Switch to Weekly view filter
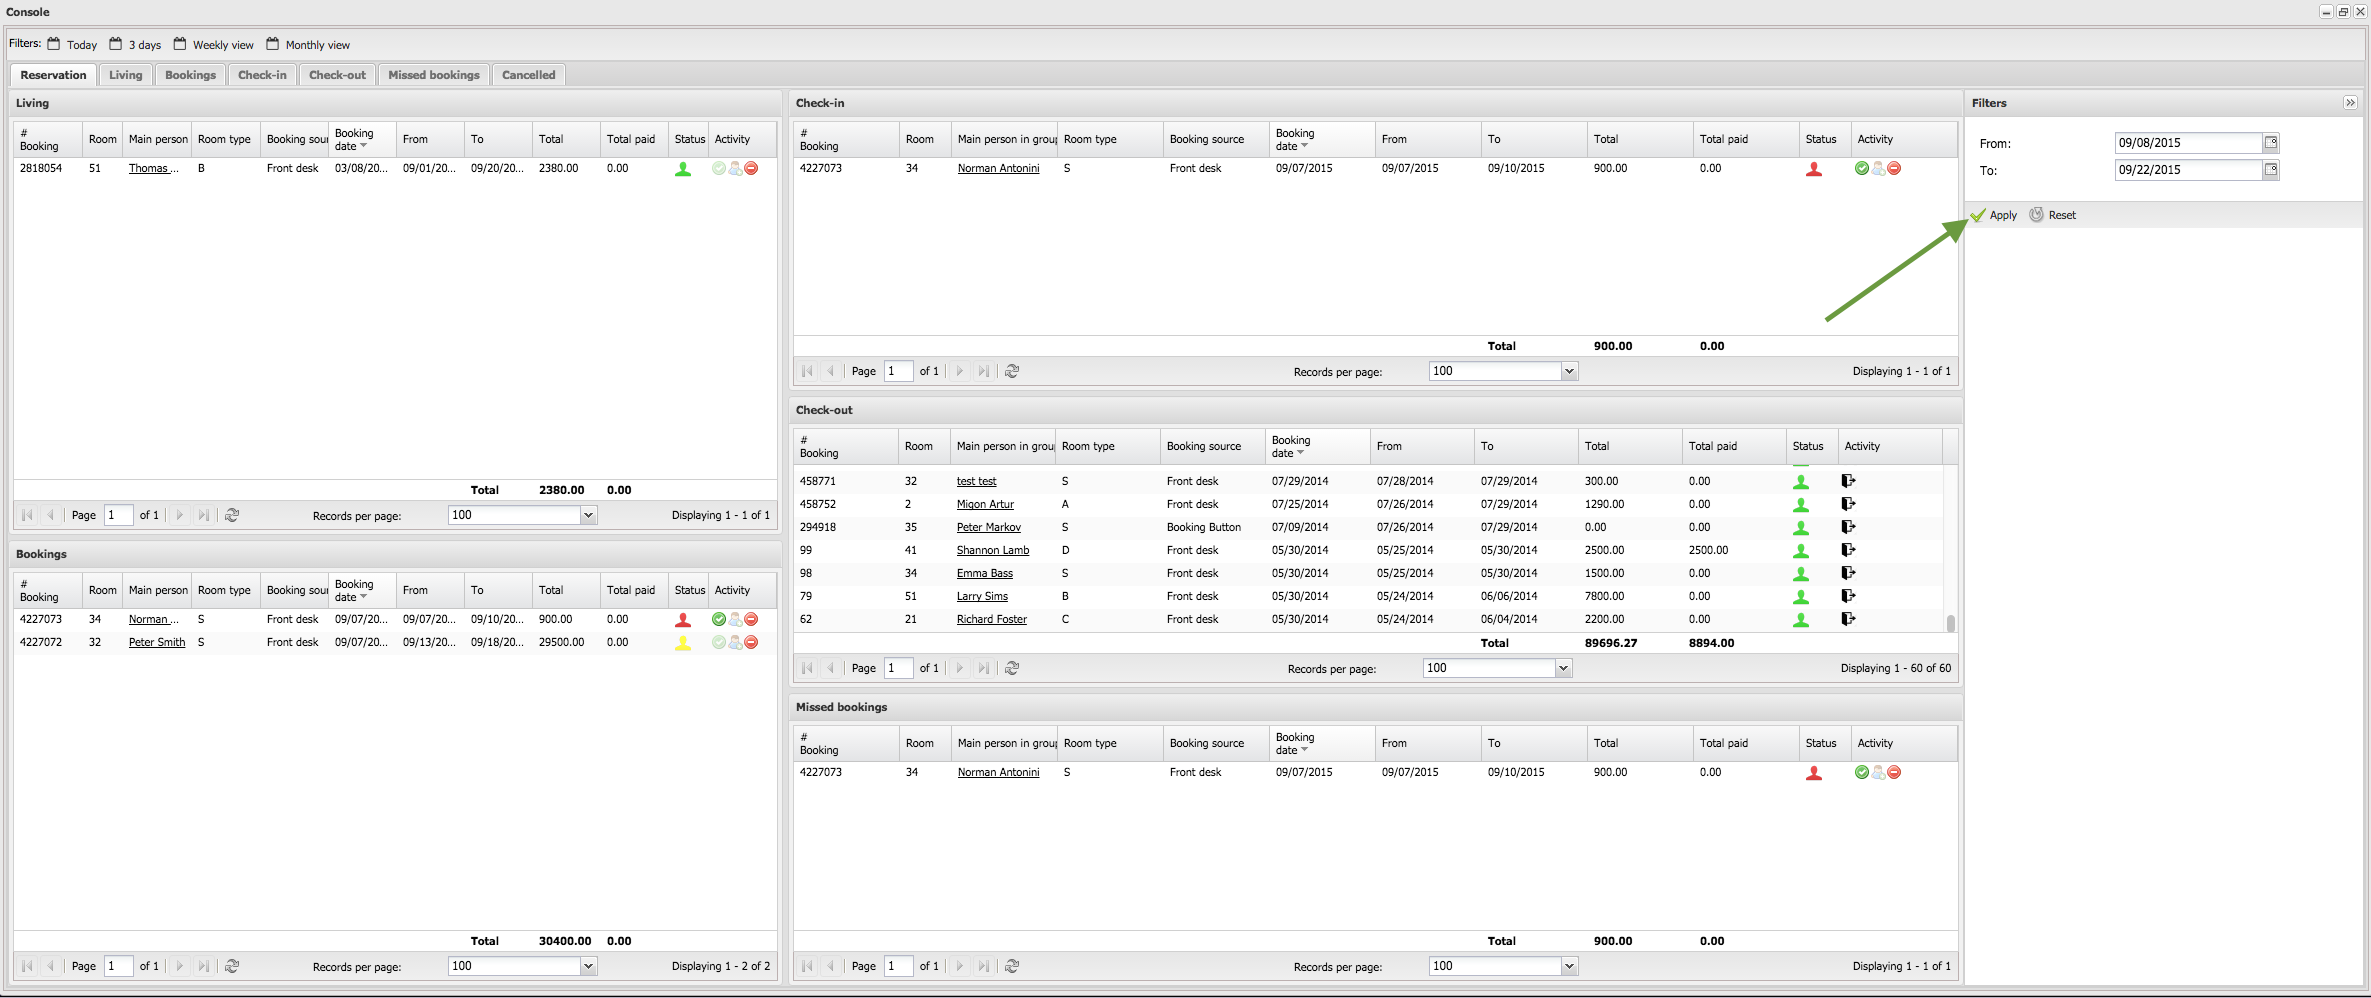Screen dimensions: 2371x998 pos(213,44)
